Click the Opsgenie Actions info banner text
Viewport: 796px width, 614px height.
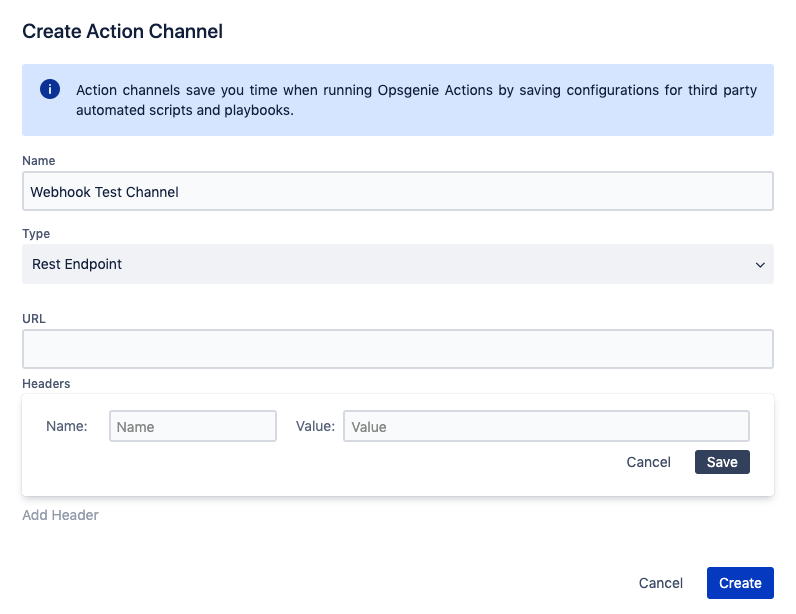coord(416,100)
